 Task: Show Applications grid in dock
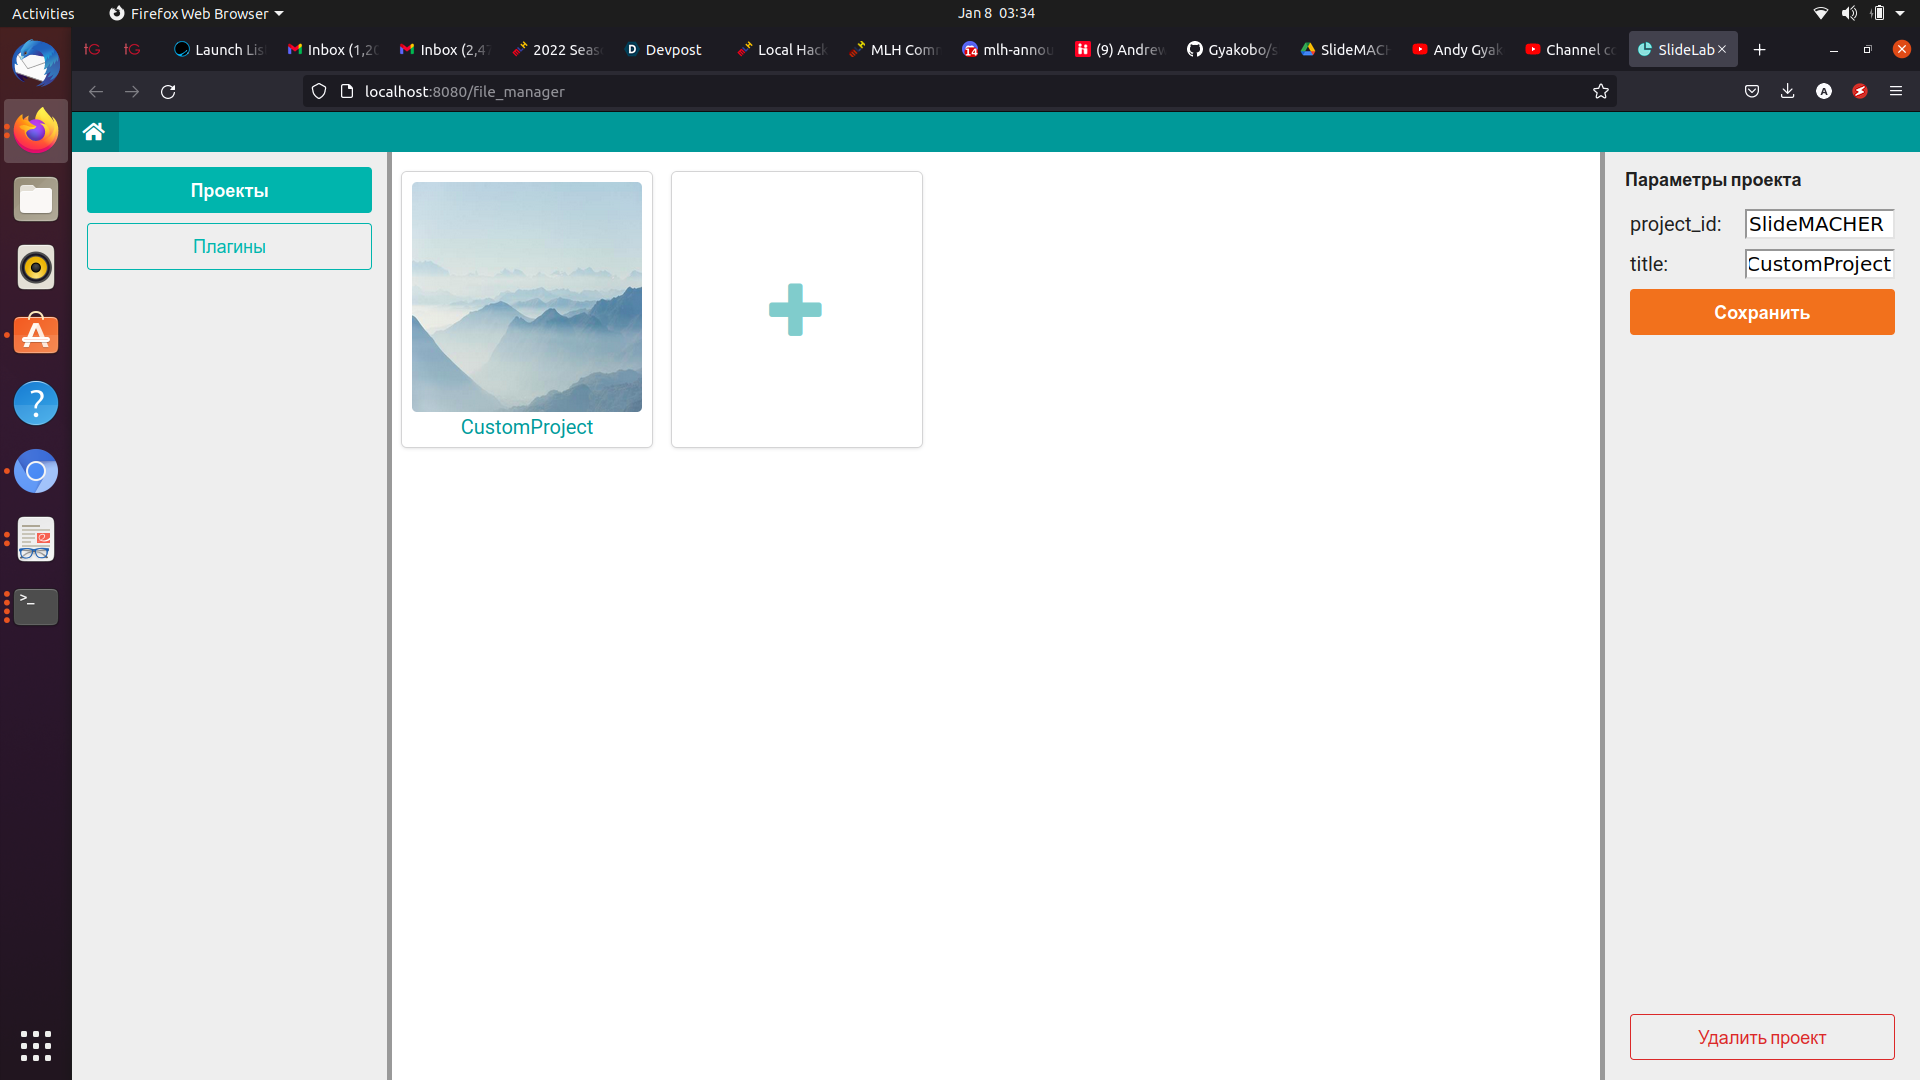pyautogui.click(x=36, y=1045)
